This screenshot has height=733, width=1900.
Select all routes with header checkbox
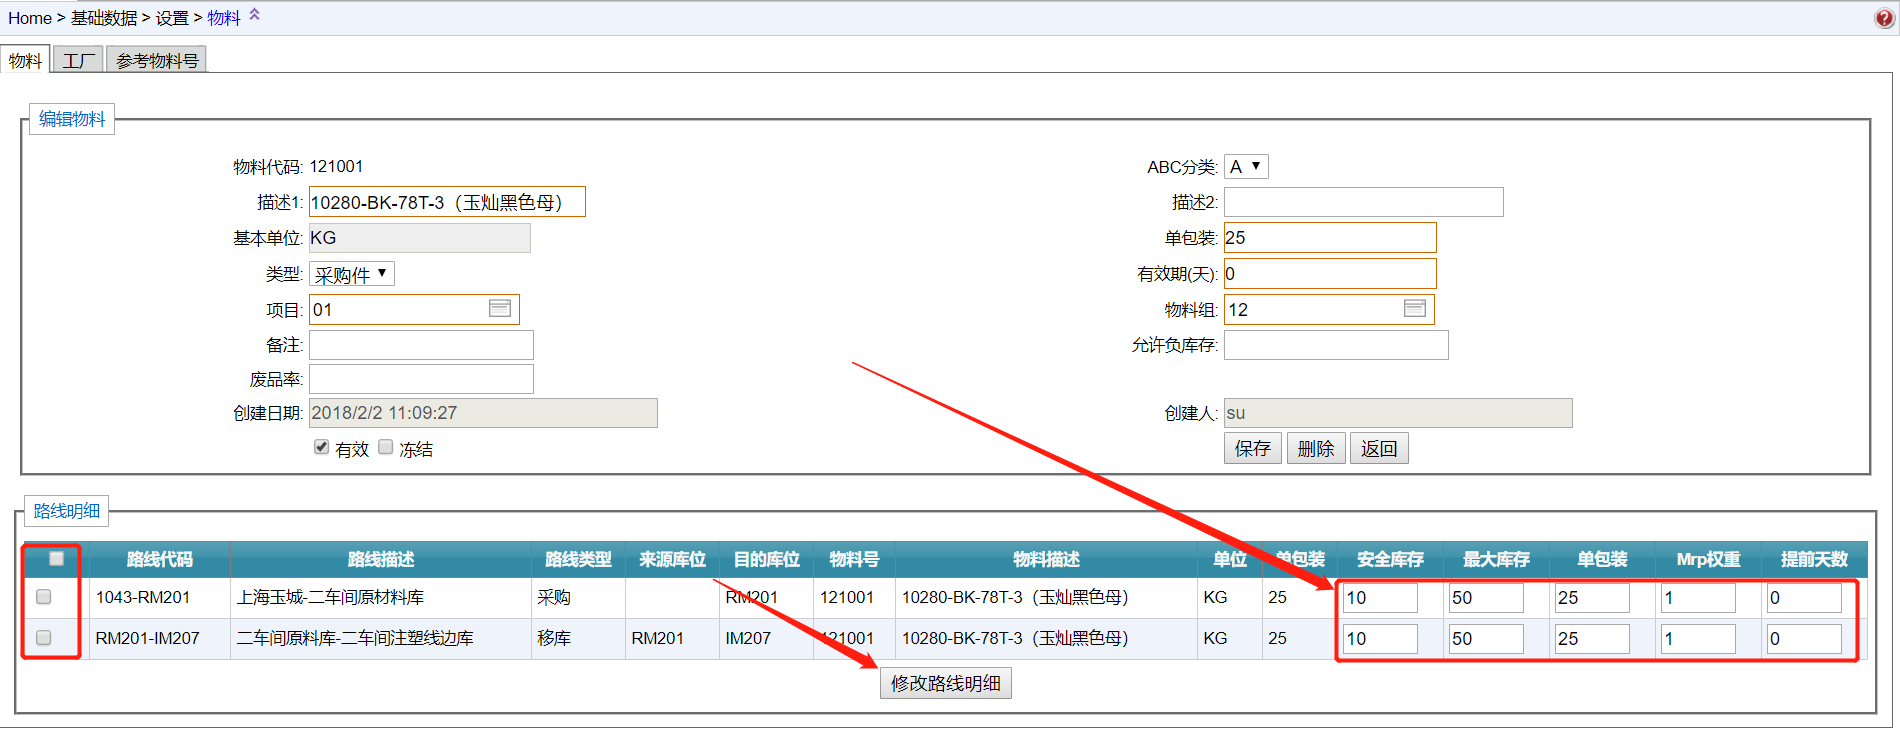point(57,558)
